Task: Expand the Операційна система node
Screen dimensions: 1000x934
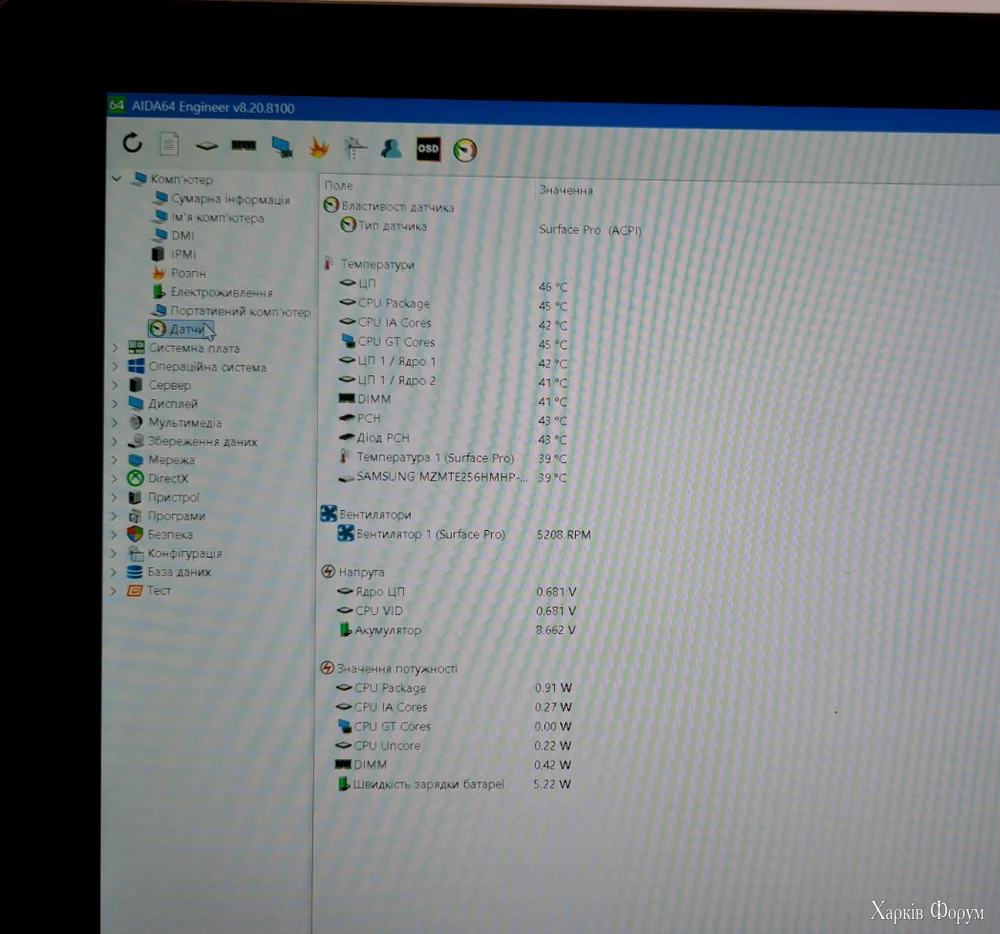Action: click(115, 367)
